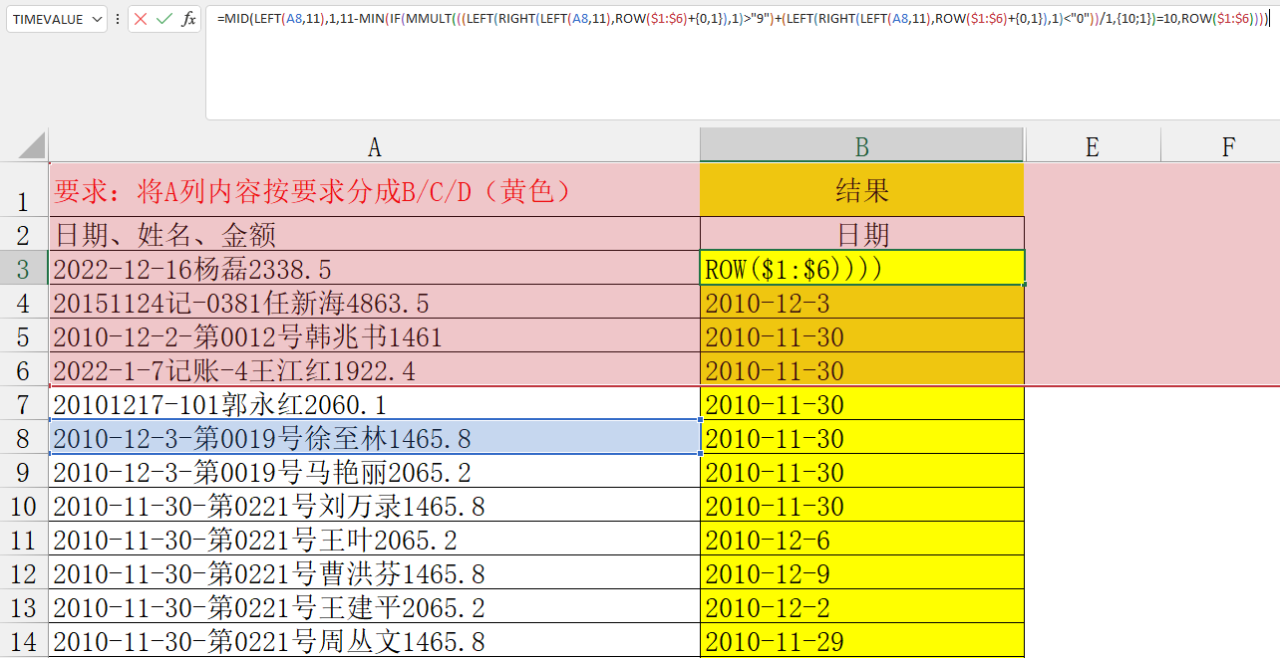The height and width of the screenshot is (658, 1280).
Task: Select row 12 header
Action: tap(24, 574)
